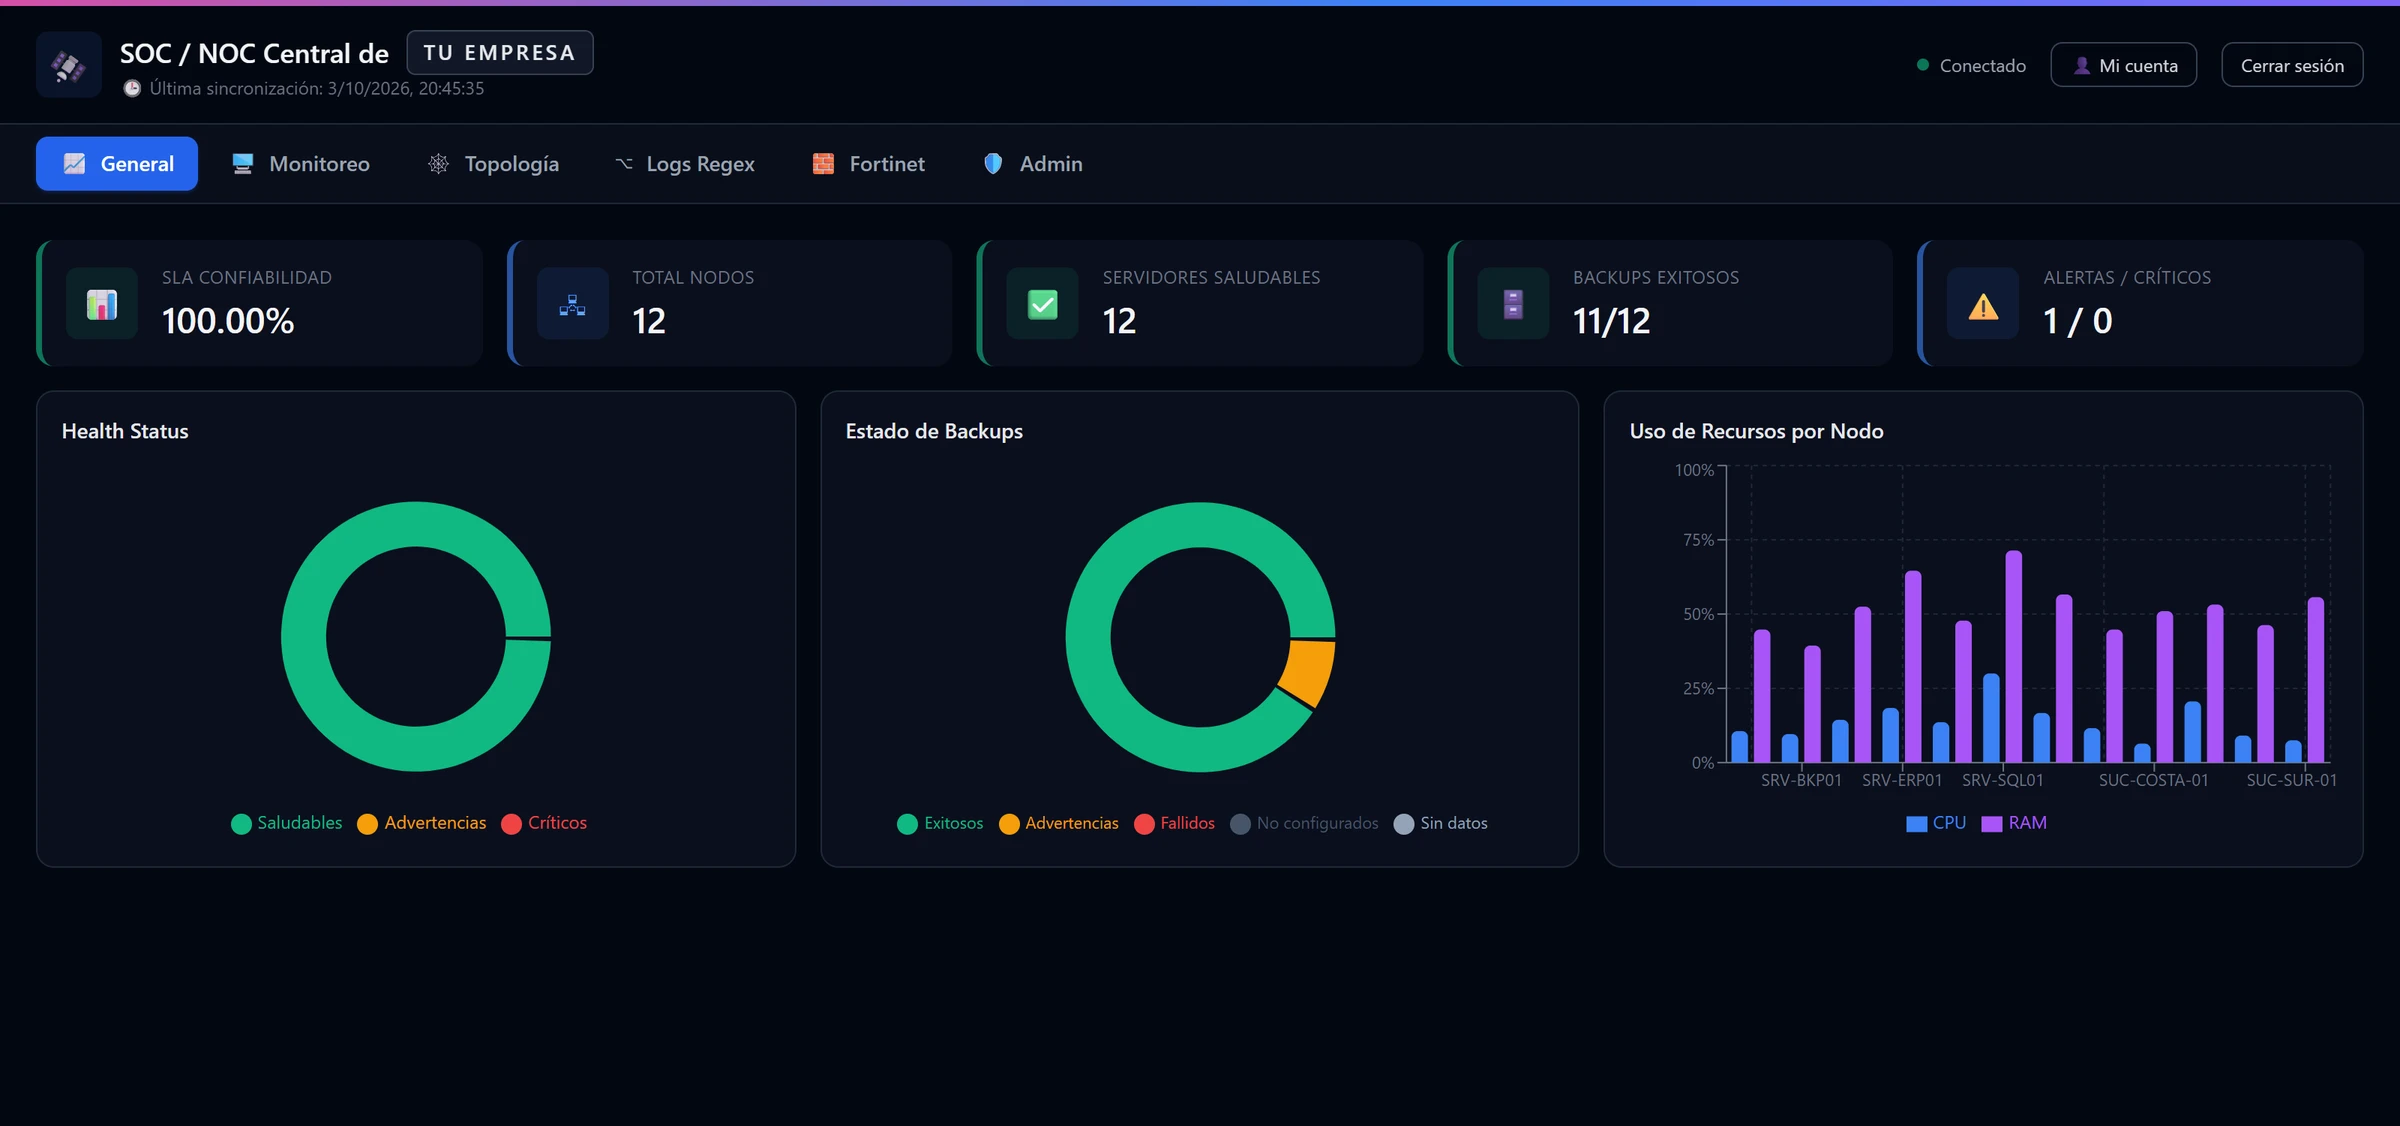Click the Logs Regex symbol icon
Screen dimensions: 2400x1126
[x=624, y=164]
